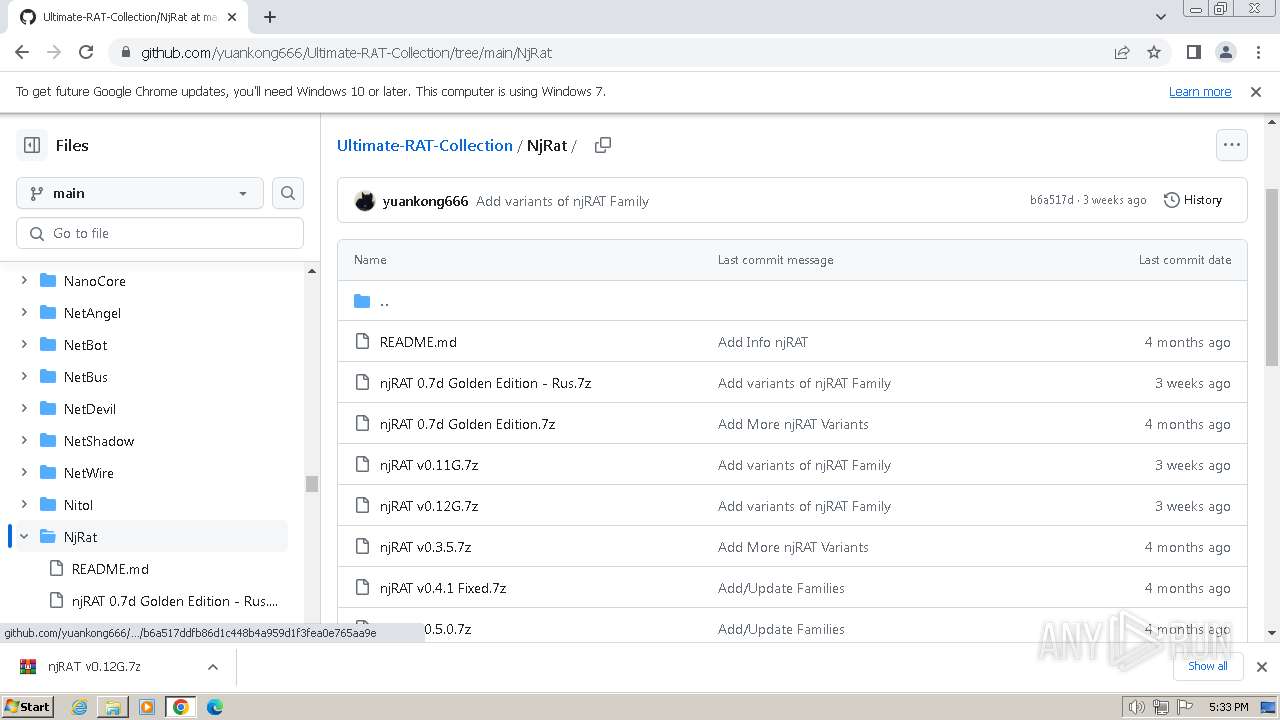Click the README.md row file icon

362,342
